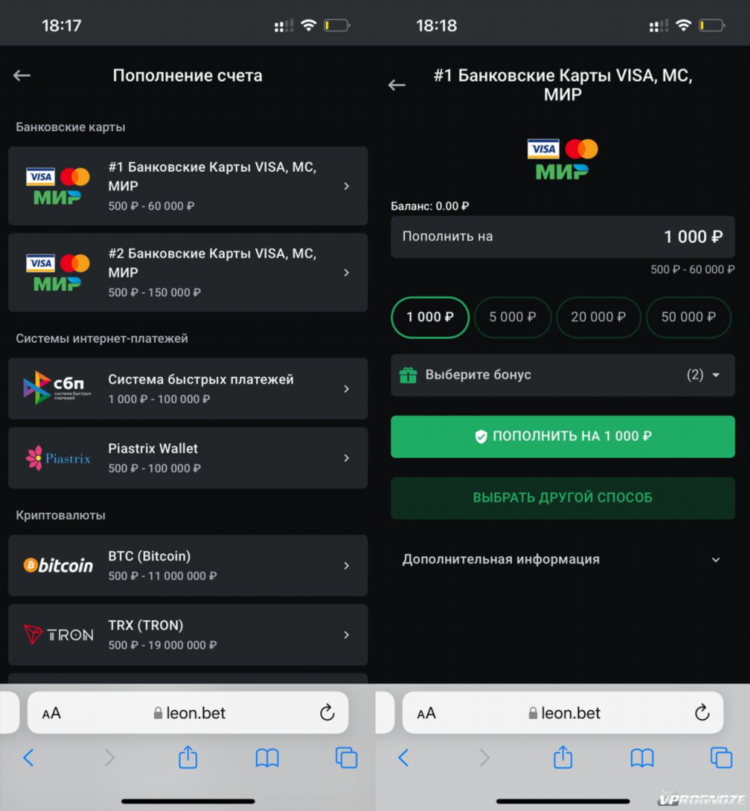
Task: Tap AA reader settings in left address bar
Action: [x=51, y=713]
